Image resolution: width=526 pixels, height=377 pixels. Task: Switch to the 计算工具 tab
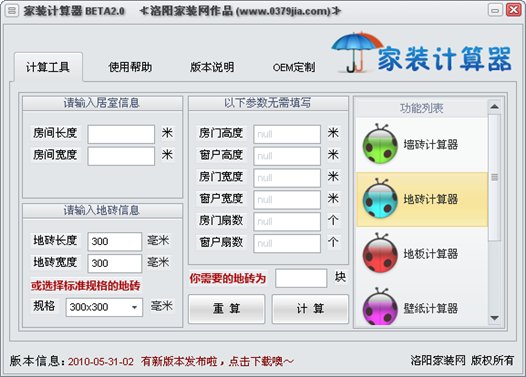pyautogui.click(x=48, y=67)
